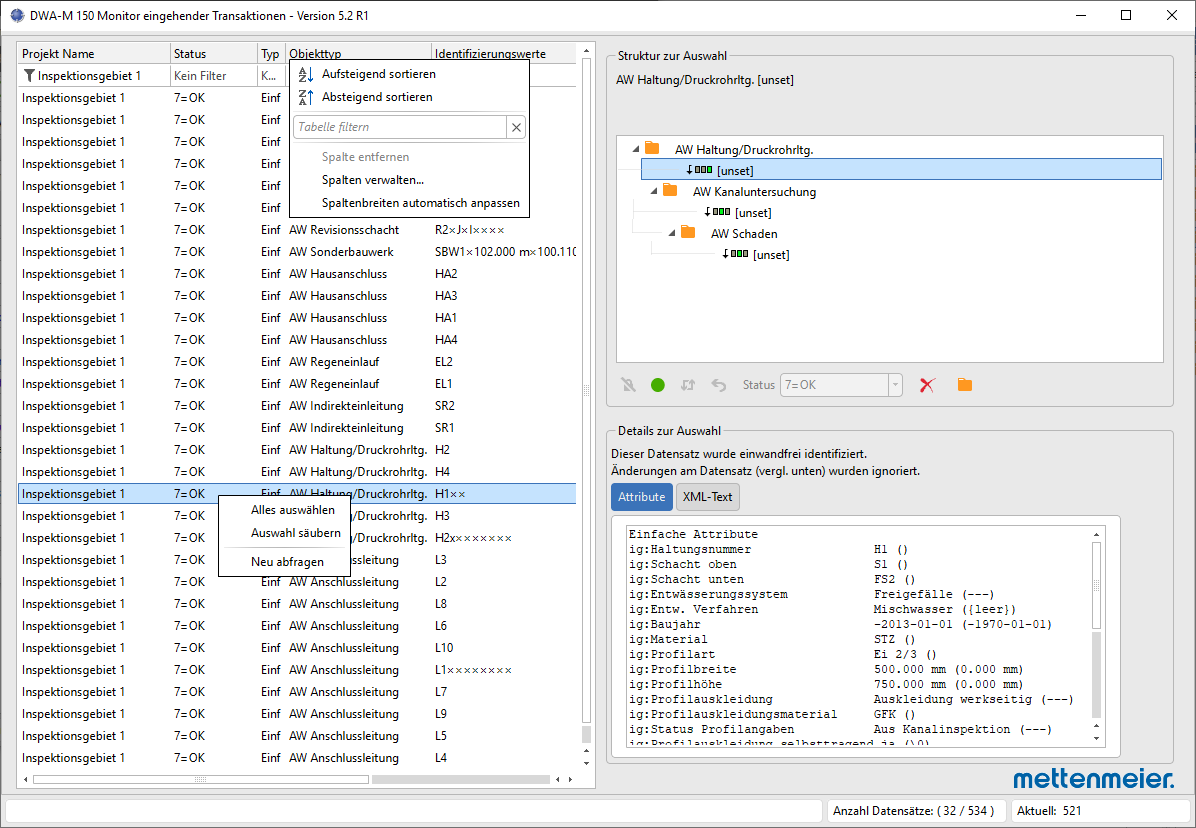Select Spalten verwalten... menu entry

[372, 180]
